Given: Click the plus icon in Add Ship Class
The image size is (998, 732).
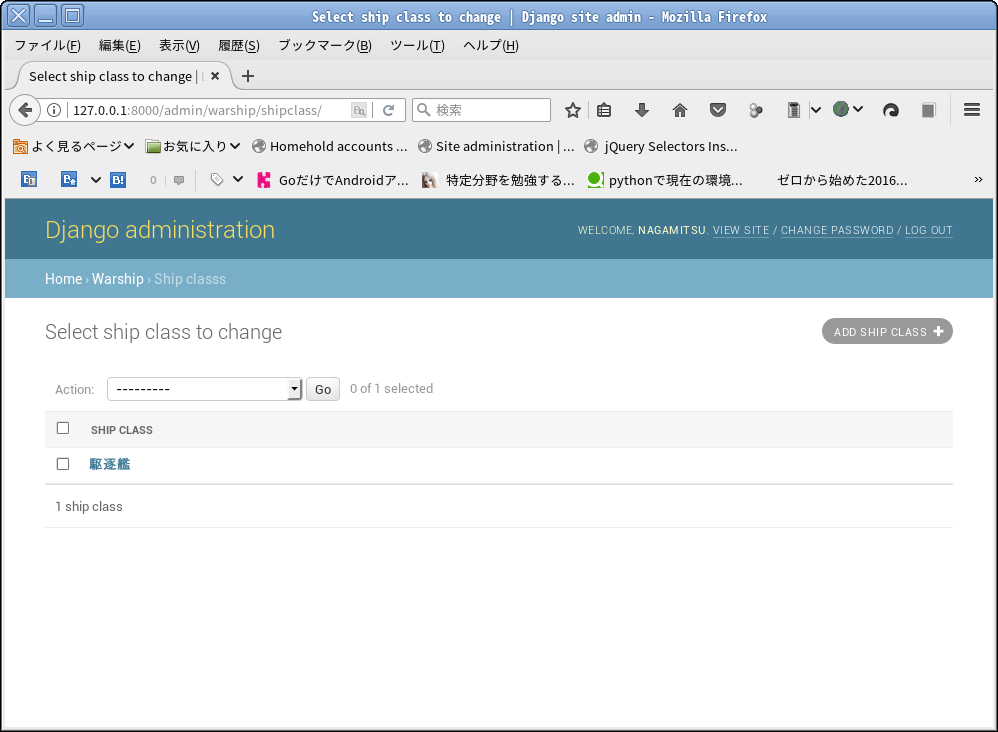Looking at the screenshot, I should pos(938,331).
